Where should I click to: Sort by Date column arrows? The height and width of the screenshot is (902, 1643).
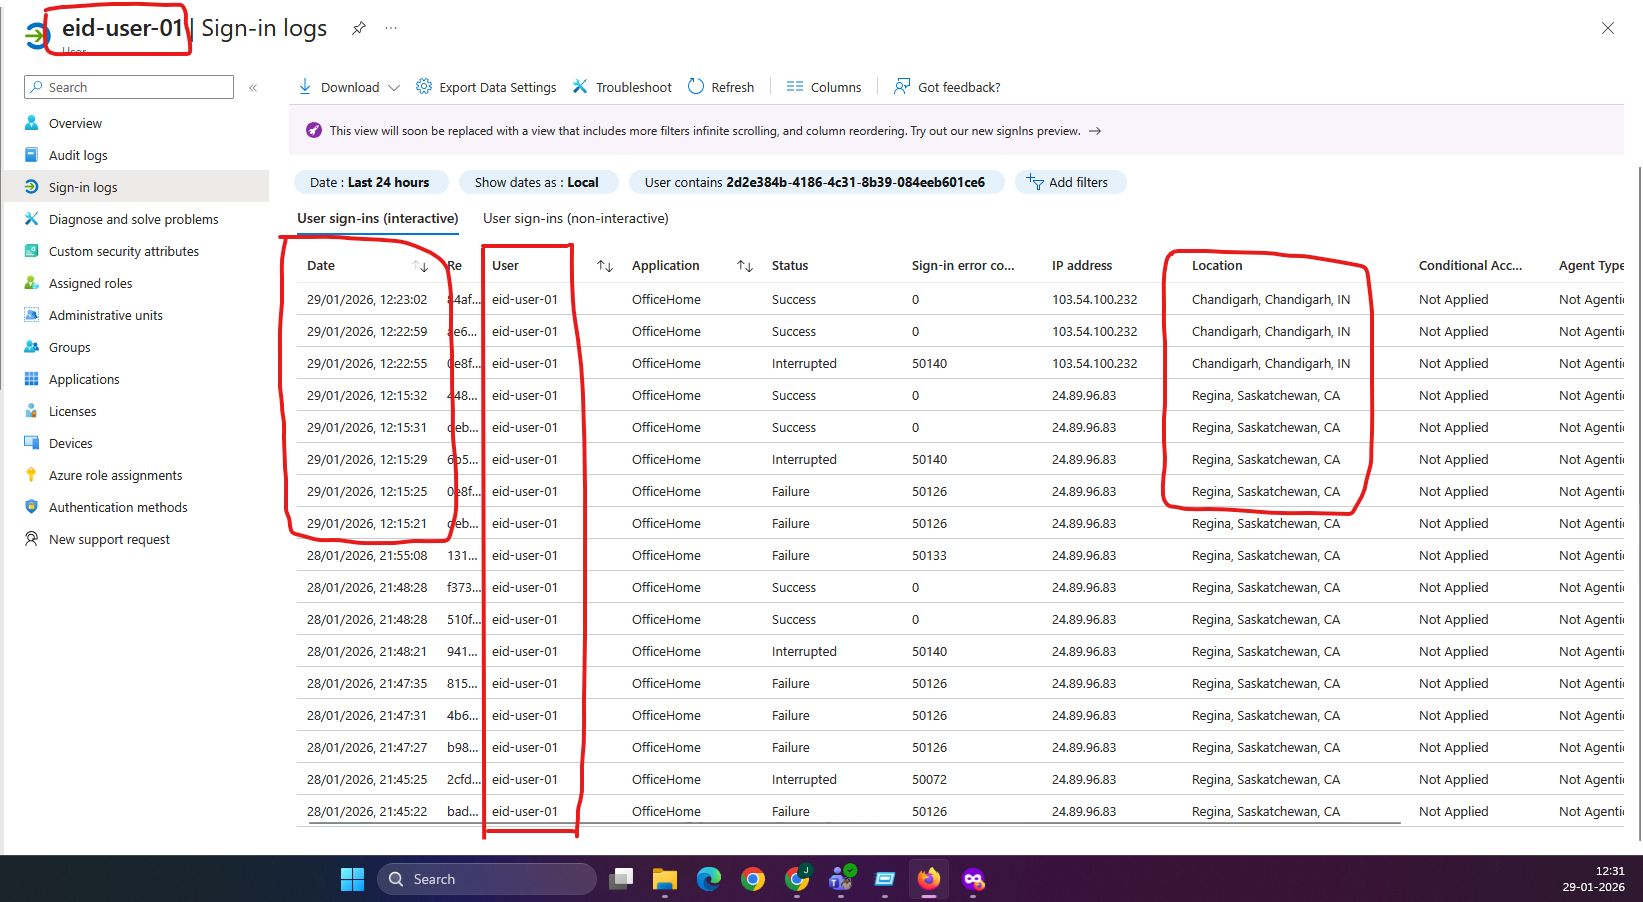click(420, 266)
